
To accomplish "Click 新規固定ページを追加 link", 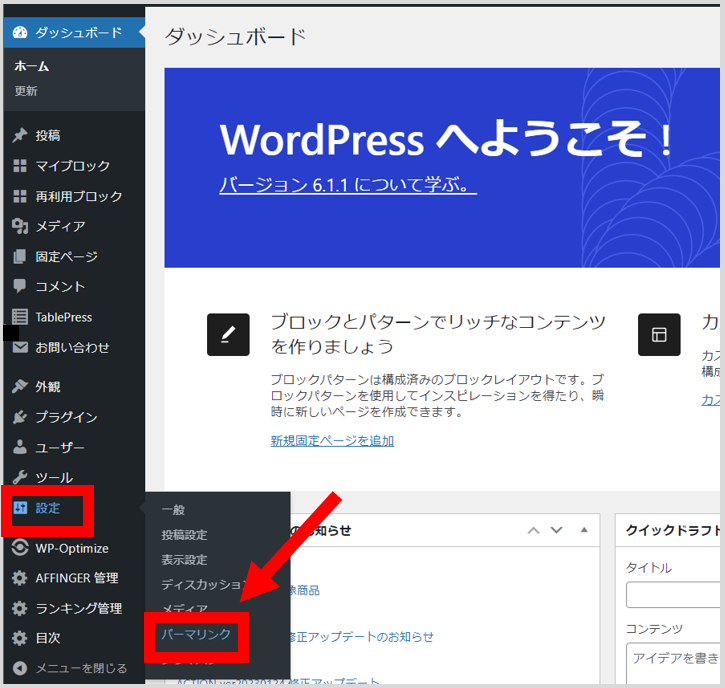I will click(x=332, y=441).
